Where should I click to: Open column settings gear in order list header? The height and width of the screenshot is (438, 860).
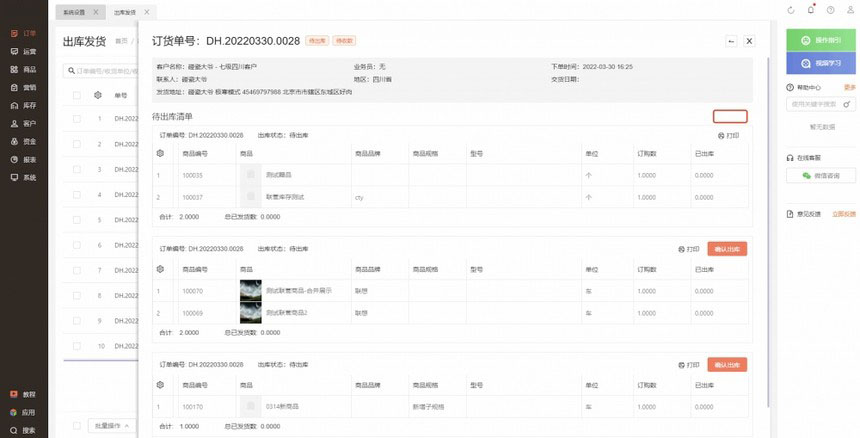point(98,95)
